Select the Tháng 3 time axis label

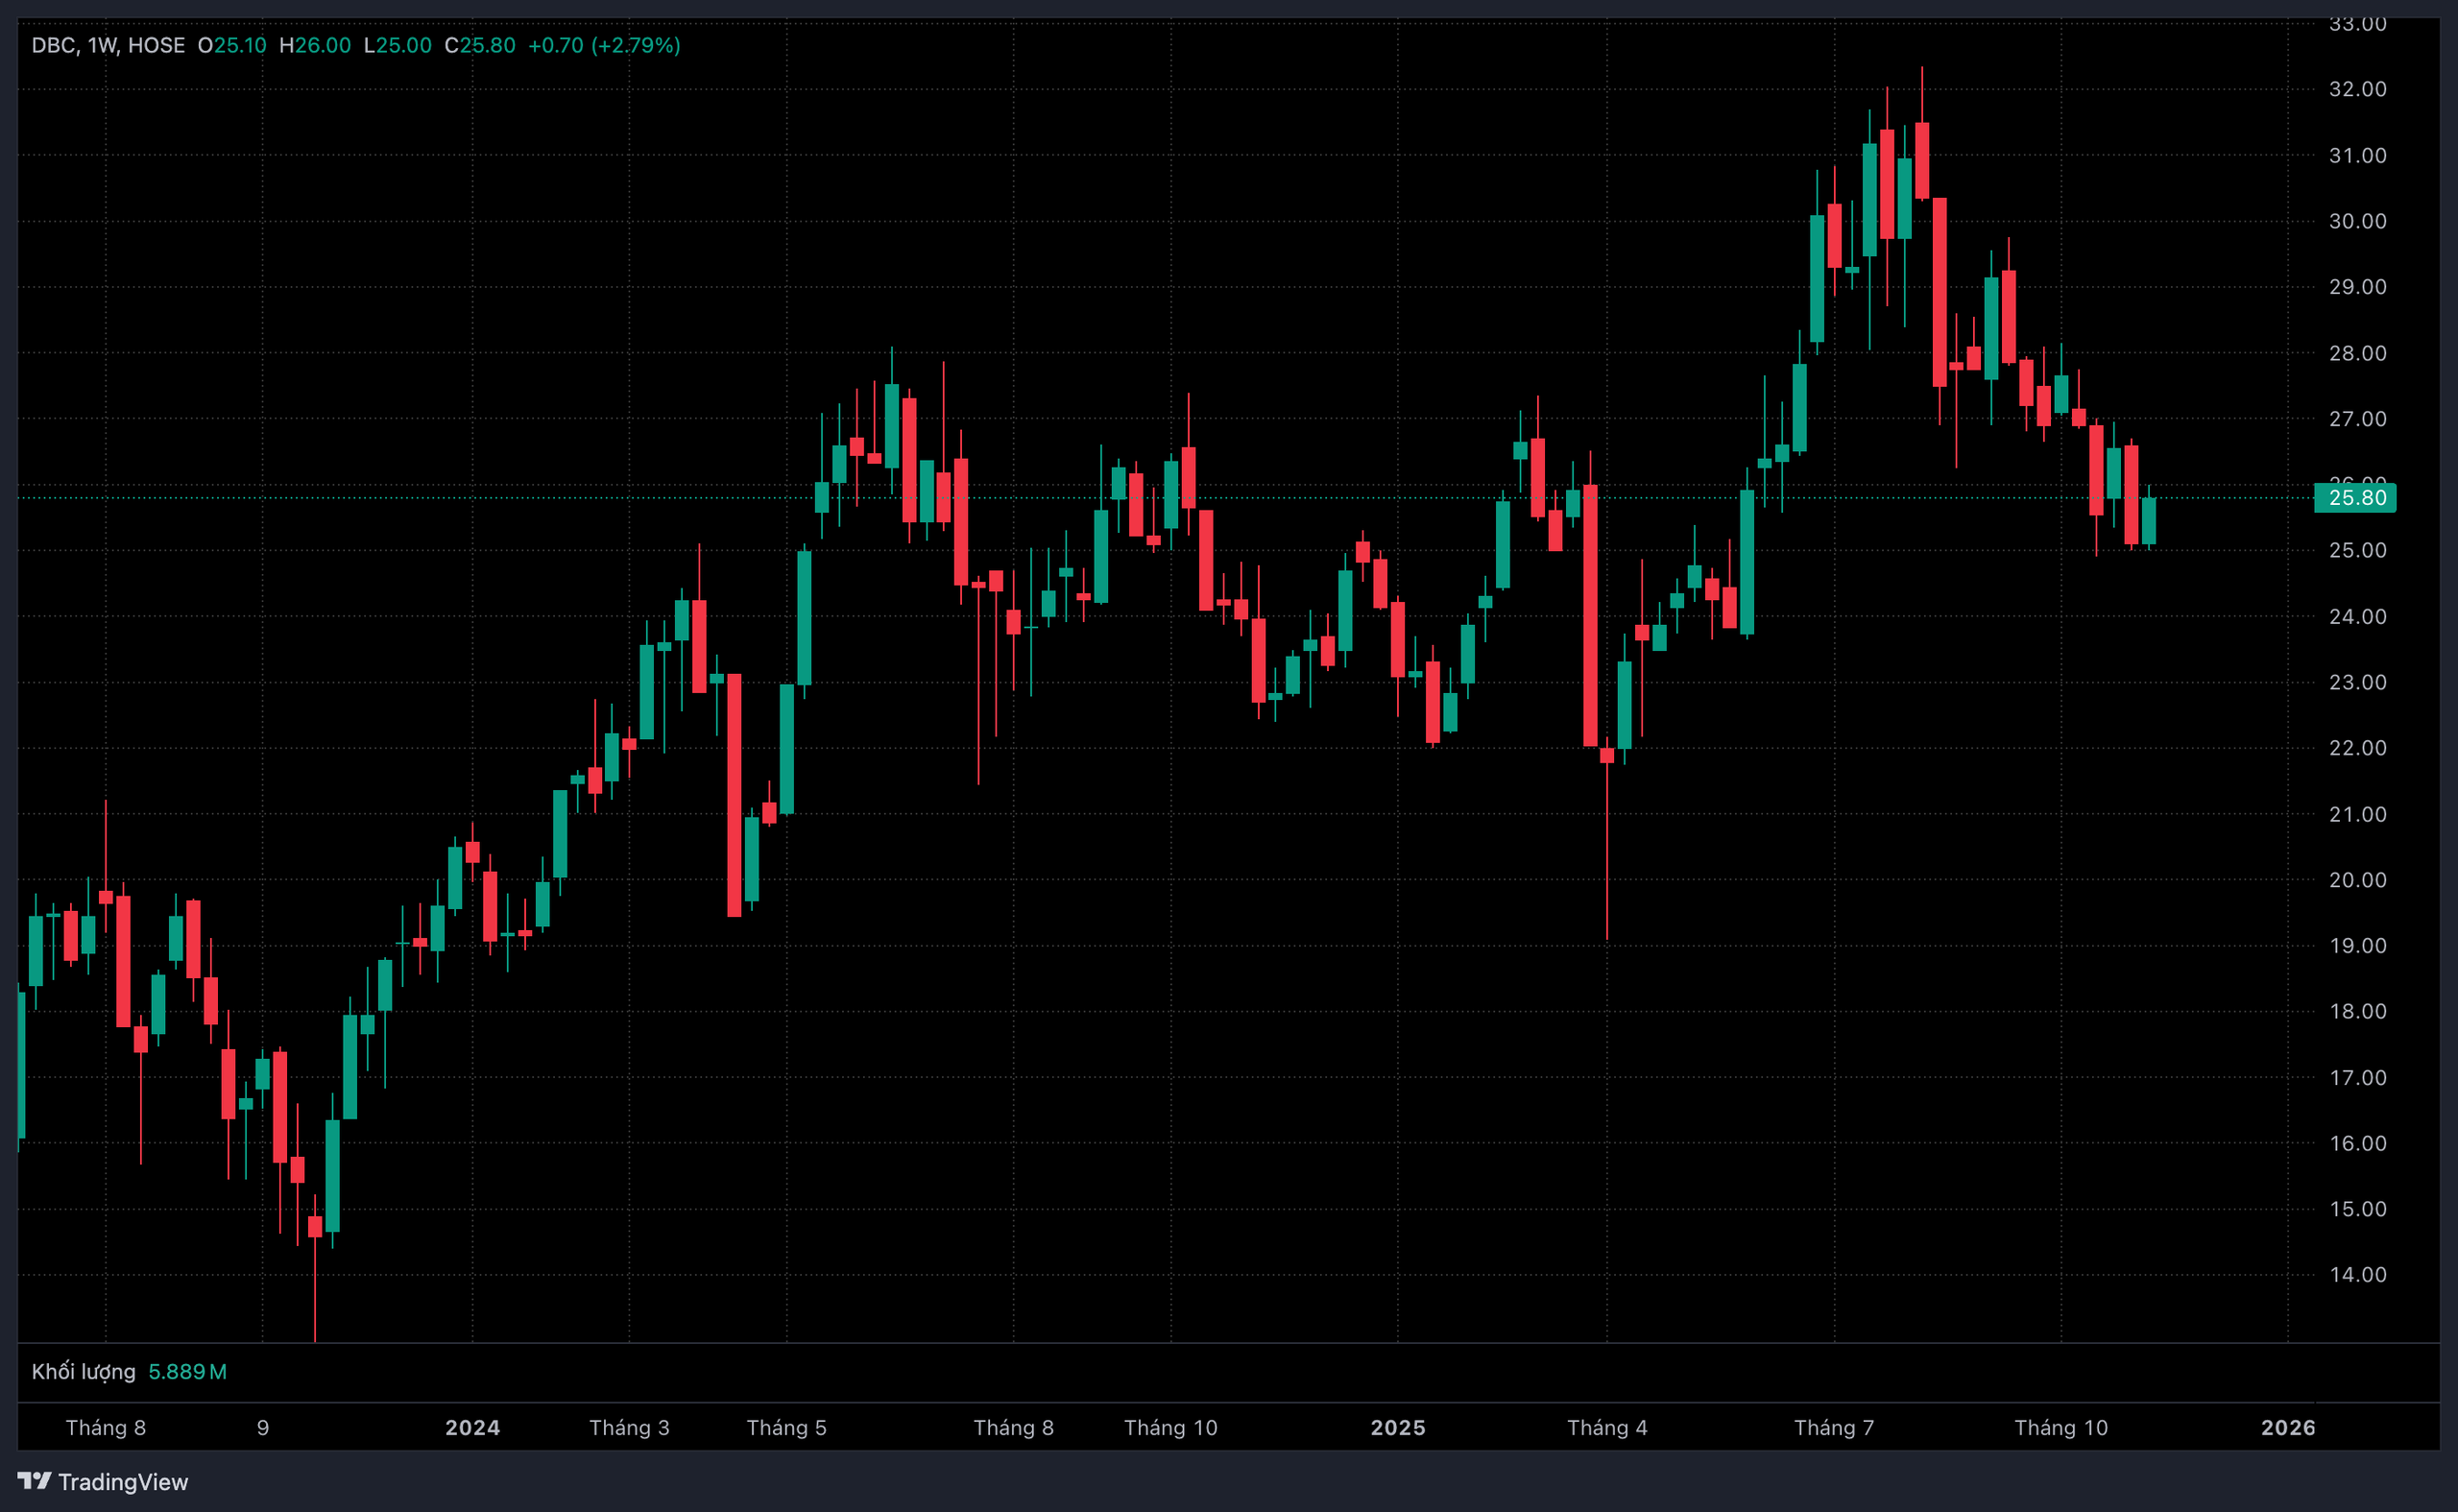point(629,1427)
